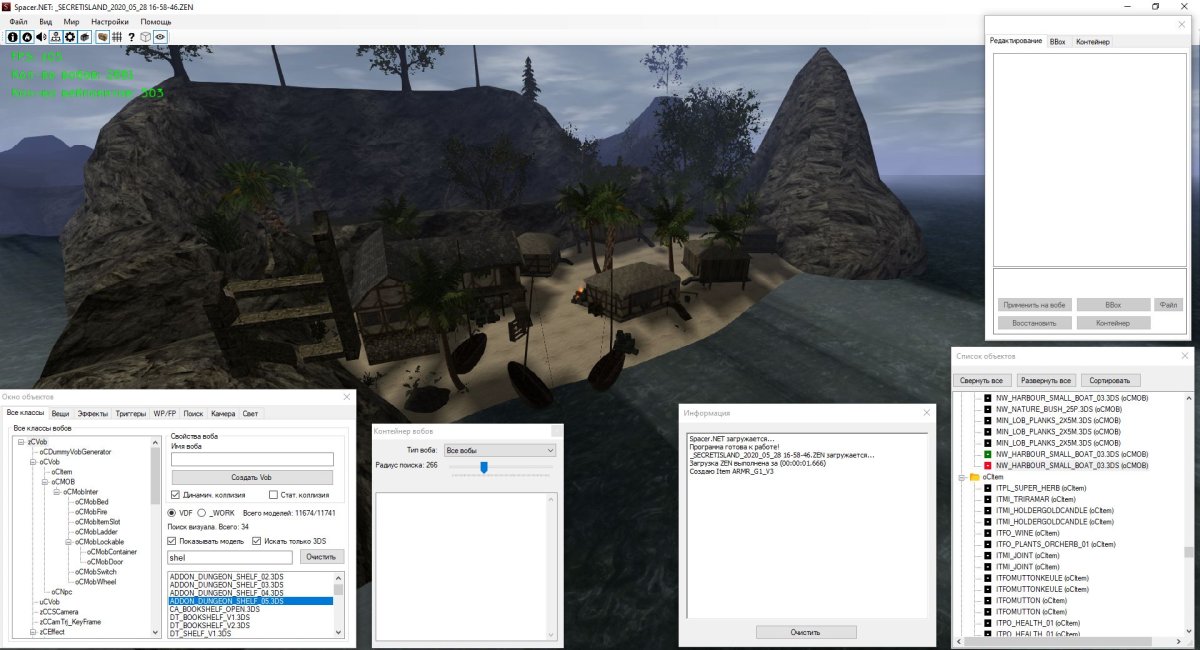
Task: Collapse the oCItem folder in object list
Action: (962, 477)
